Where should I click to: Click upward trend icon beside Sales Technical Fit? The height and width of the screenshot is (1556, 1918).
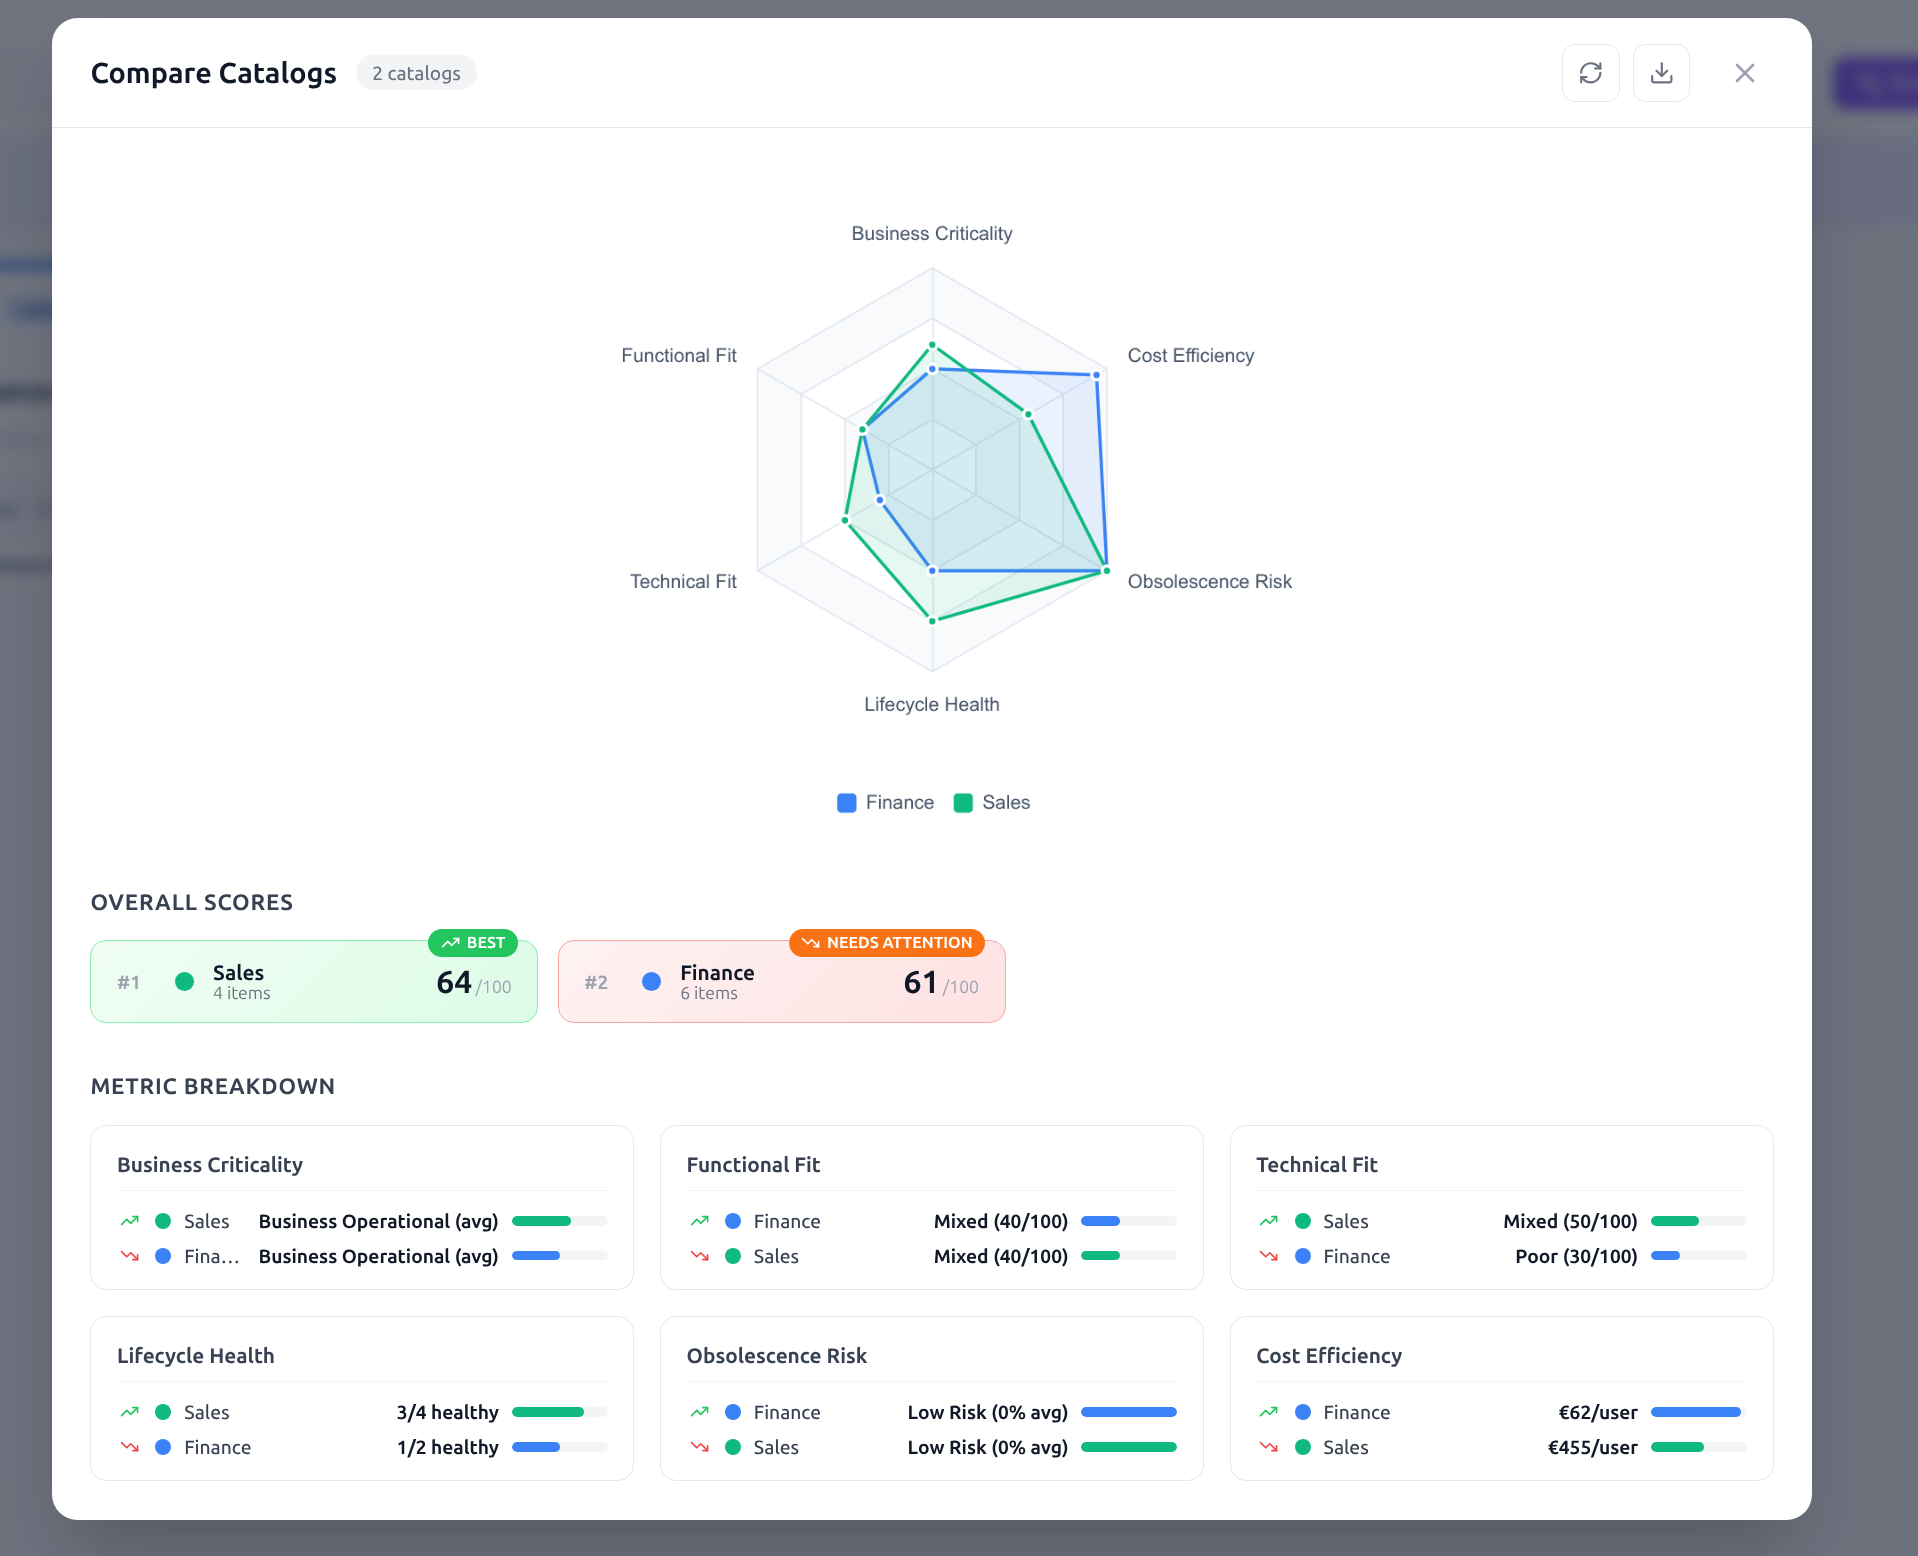coord(1269,1221)
